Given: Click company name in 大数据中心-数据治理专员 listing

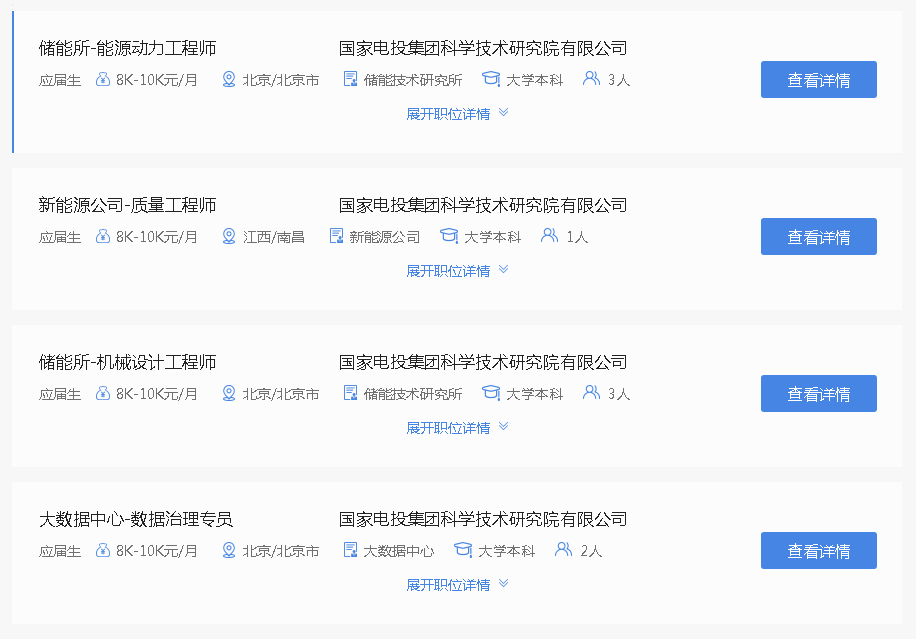Looking at the screenshot, I should [x=482, y=520].
